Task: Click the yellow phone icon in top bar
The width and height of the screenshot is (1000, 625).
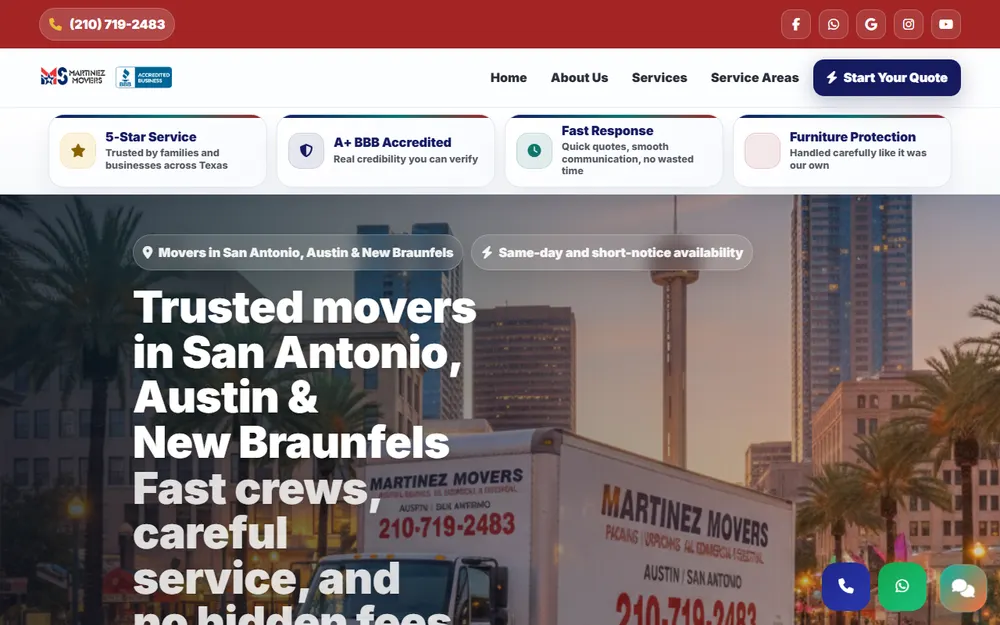Action: tap(55, 24)
